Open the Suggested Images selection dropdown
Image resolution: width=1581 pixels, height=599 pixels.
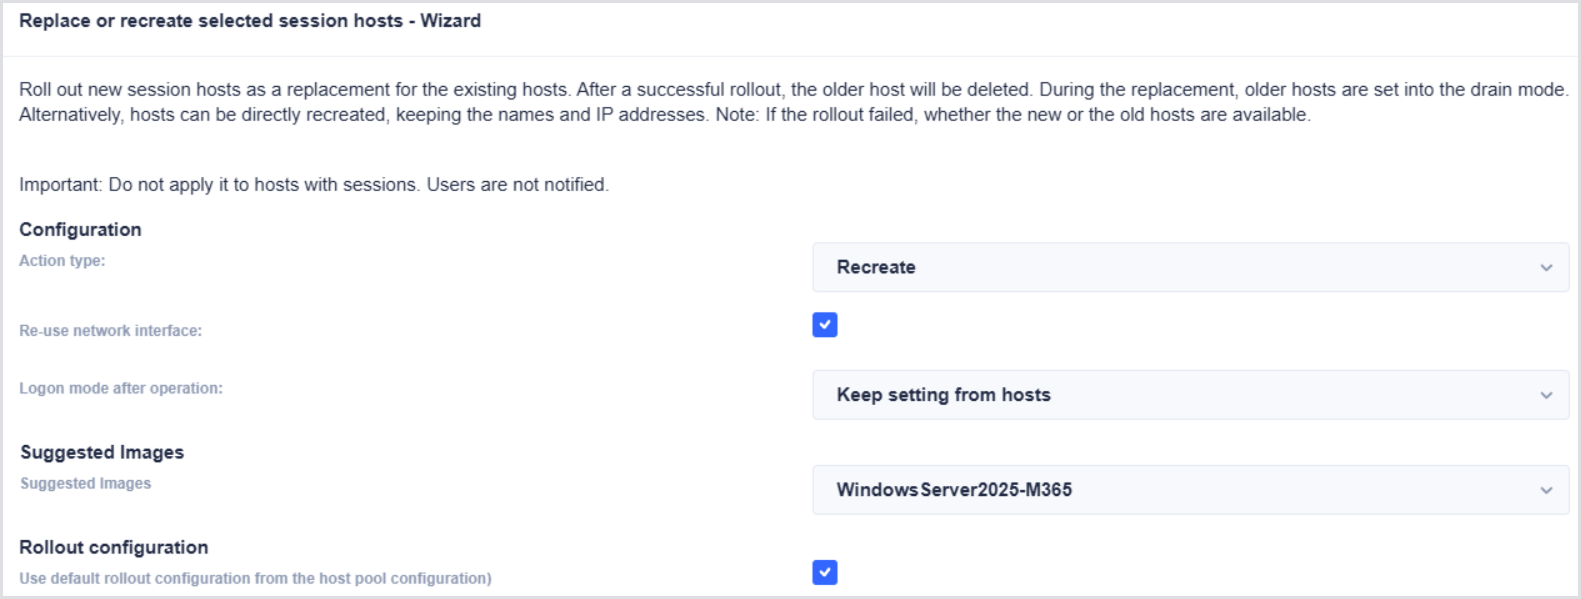click(x=1190, y=490)
